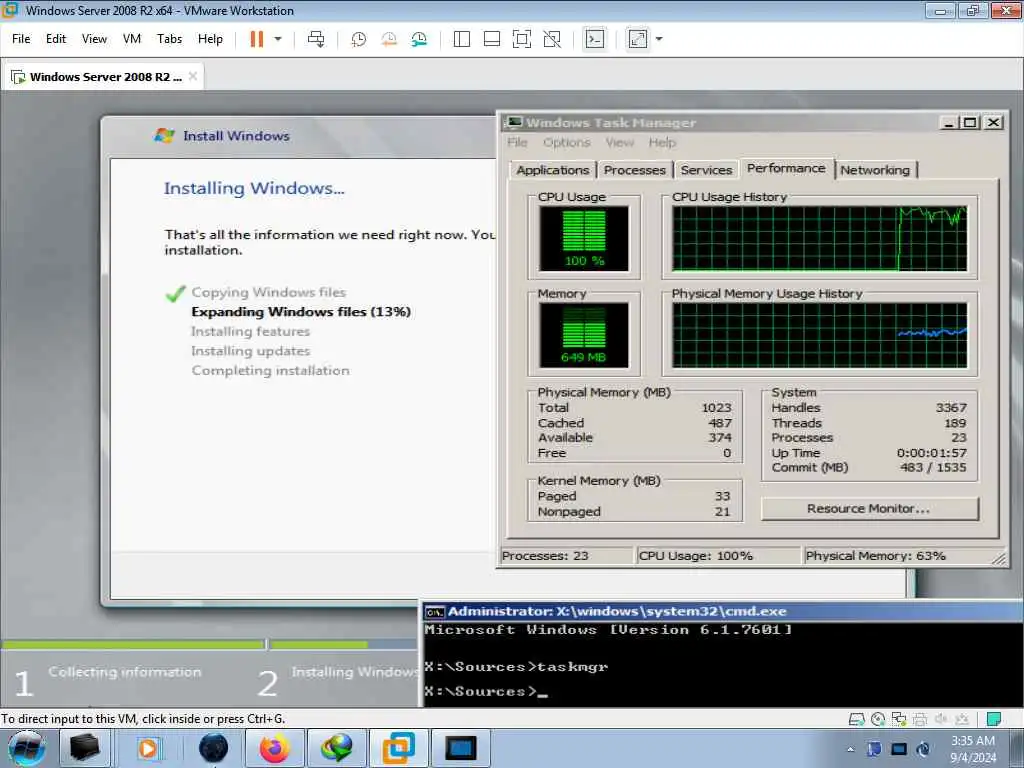Viewport: 1024px width, 768px height.
Task: Click the Enter Full Screen icon
Action: 522,39
